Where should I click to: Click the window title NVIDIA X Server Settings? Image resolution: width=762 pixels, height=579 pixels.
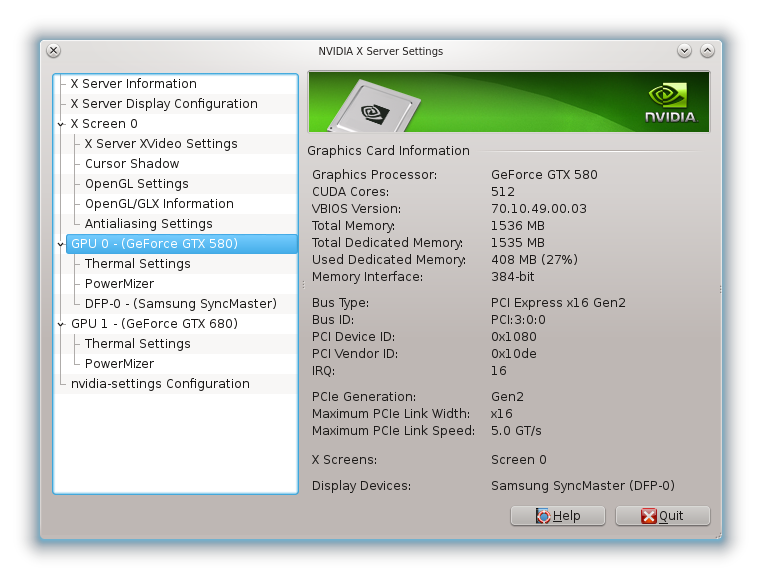[x=381, y=51]
